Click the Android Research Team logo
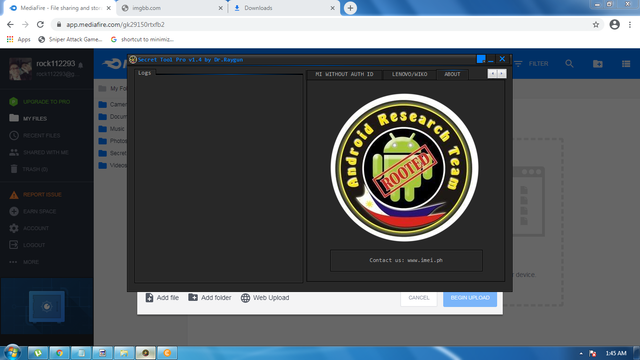Screen dimensions: 640x360 404,168
